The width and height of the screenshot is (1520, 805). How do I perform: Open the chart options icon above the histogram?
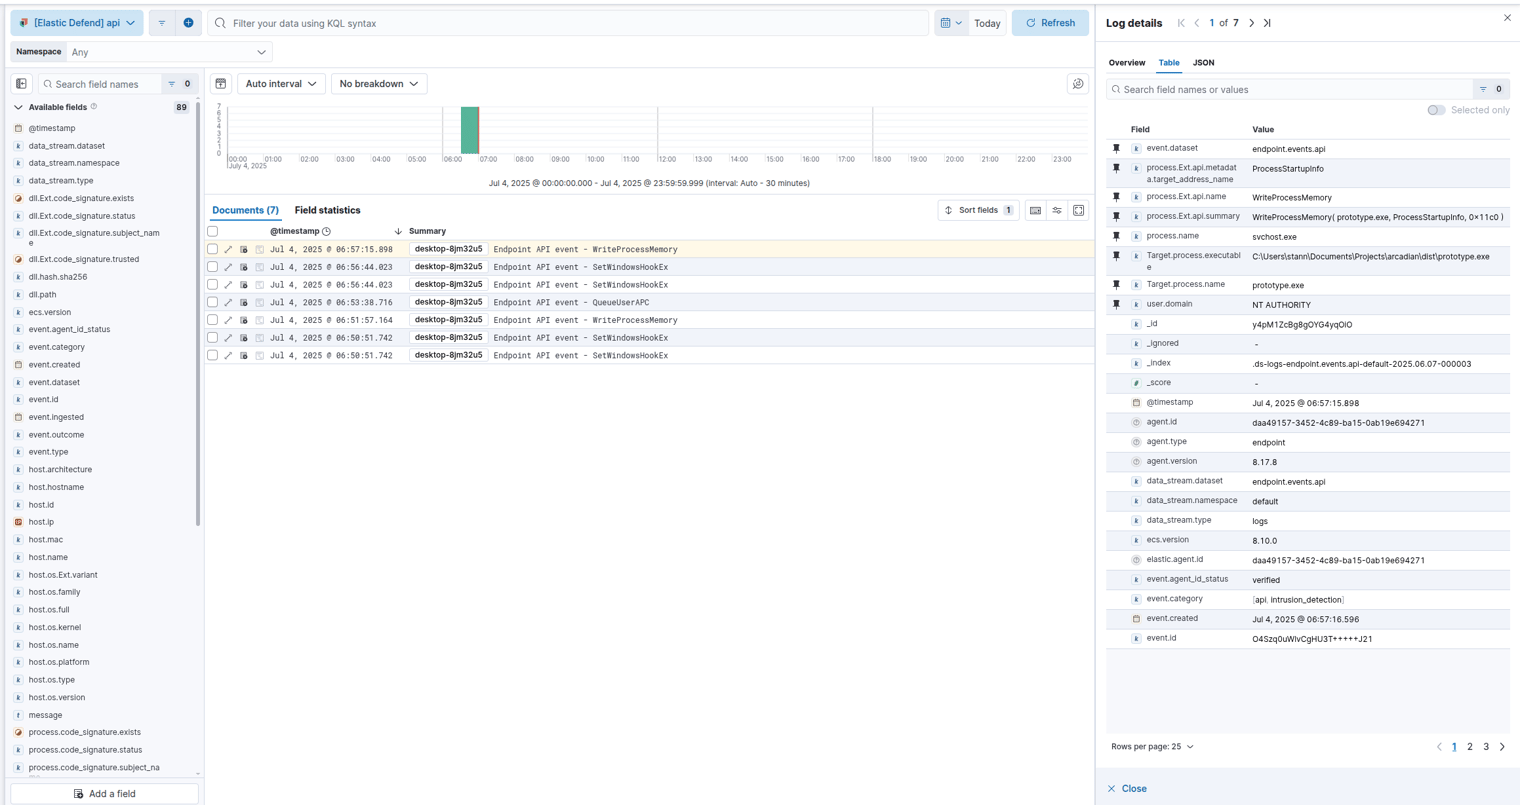click(x=1078, y=84)
